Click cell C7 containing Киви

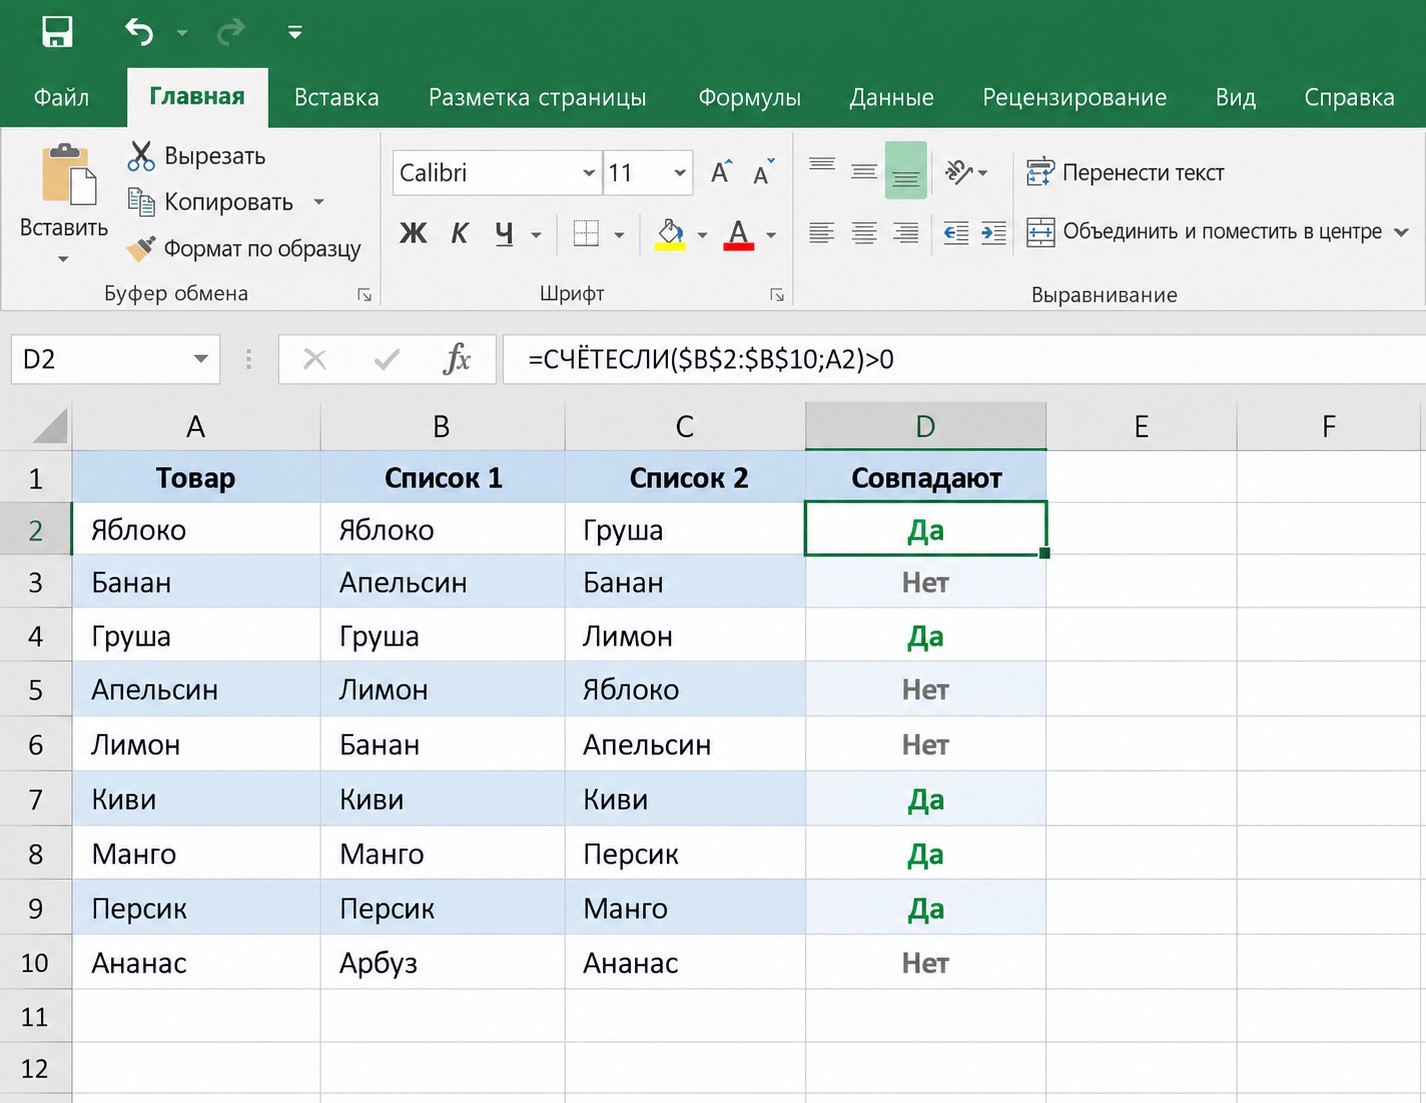pos(685,799)
